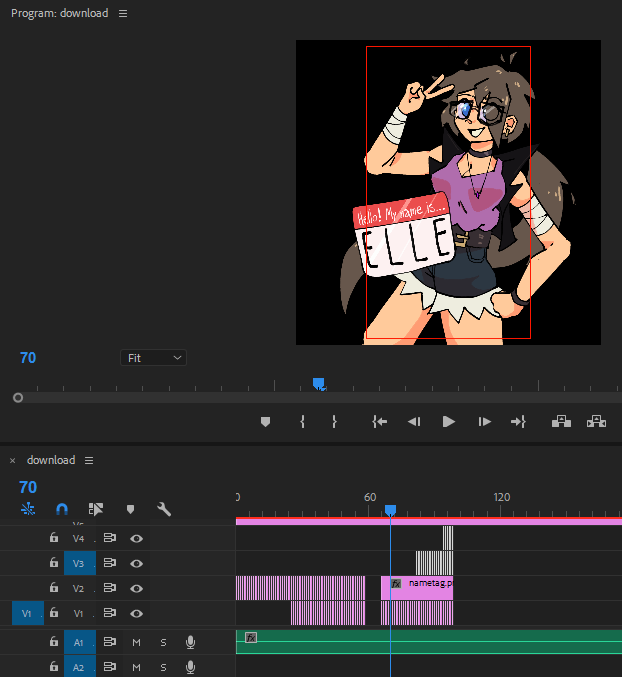Click the program monitor playhead marker
Image resolution: width=622 pixels, height=677 pixels.
[319, 383]
